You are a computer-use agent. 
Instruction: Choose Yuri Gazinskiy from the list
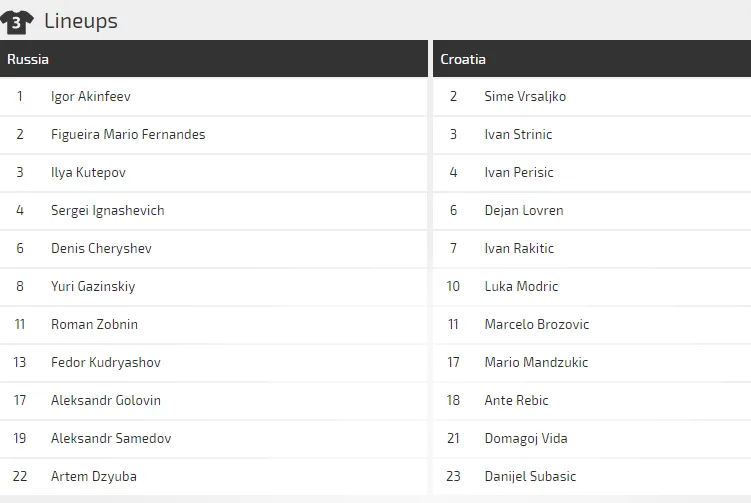click(93, 287)
